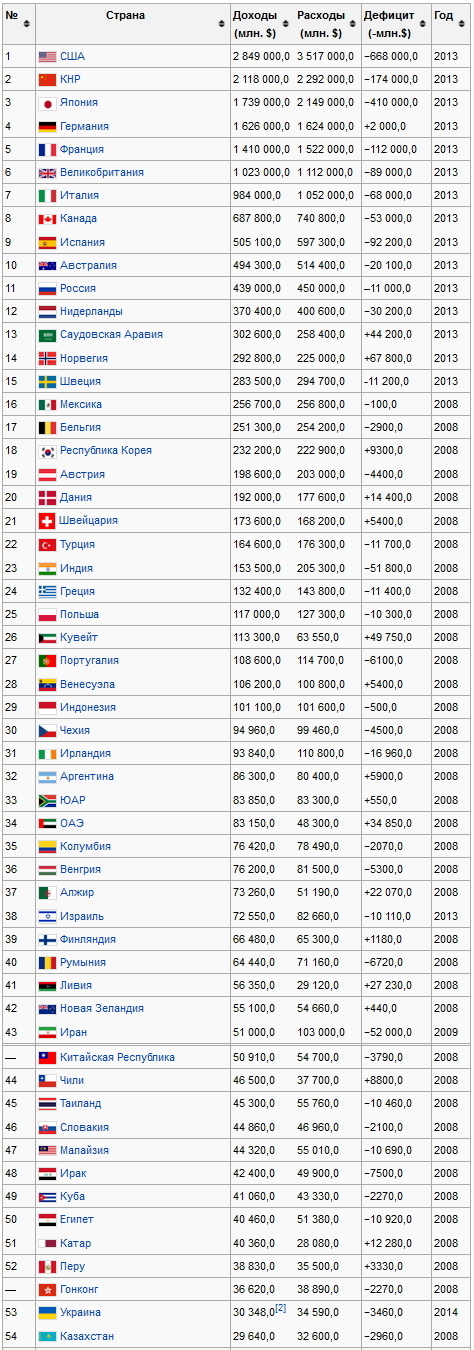Click the Turkey flag icon
The height and width of the screenshot is (1350, 474).
tap(47, 545)
